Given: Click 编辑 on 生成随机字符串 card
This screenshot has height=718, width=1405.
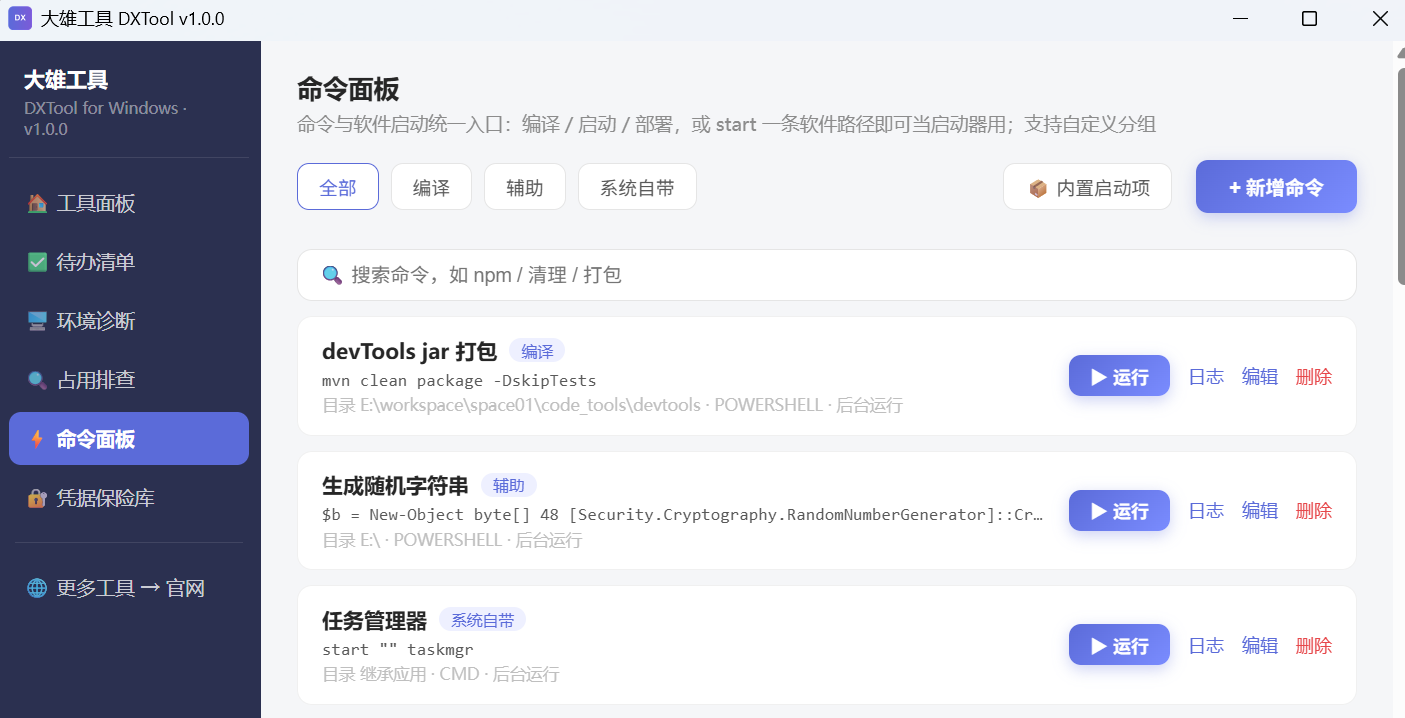Looking at the screenshot, I should pos(1260,511).
